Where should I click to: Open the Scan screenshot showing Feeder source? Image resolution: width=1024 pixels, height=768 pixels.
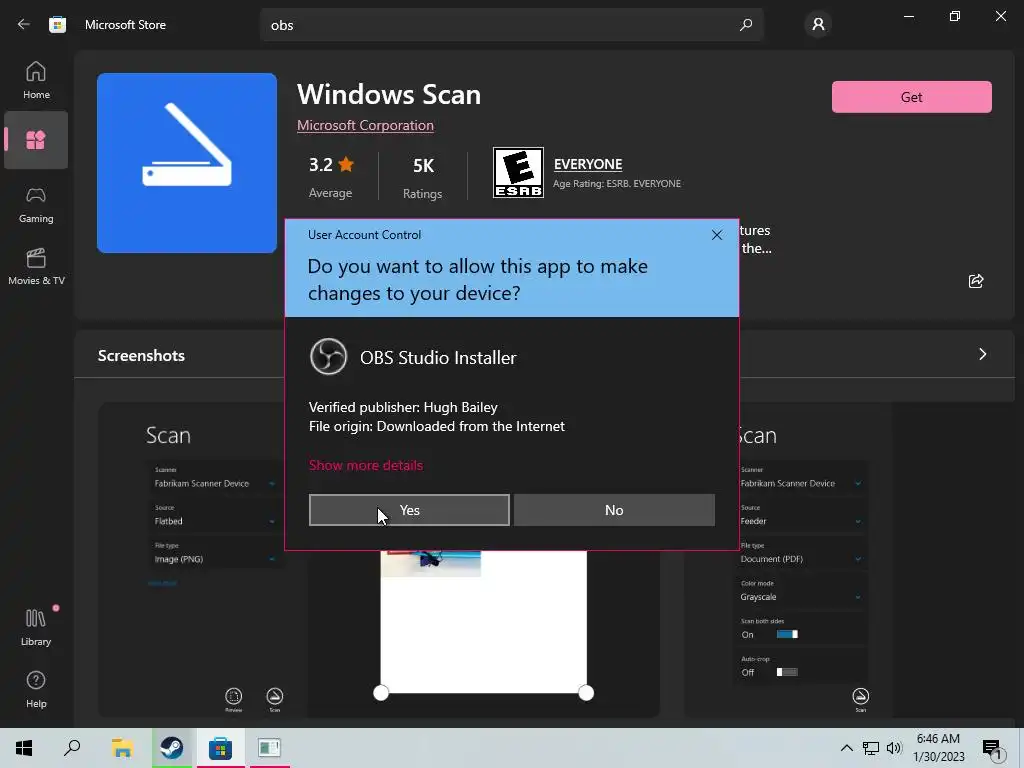pyautogui.click(x=788, y=560)
